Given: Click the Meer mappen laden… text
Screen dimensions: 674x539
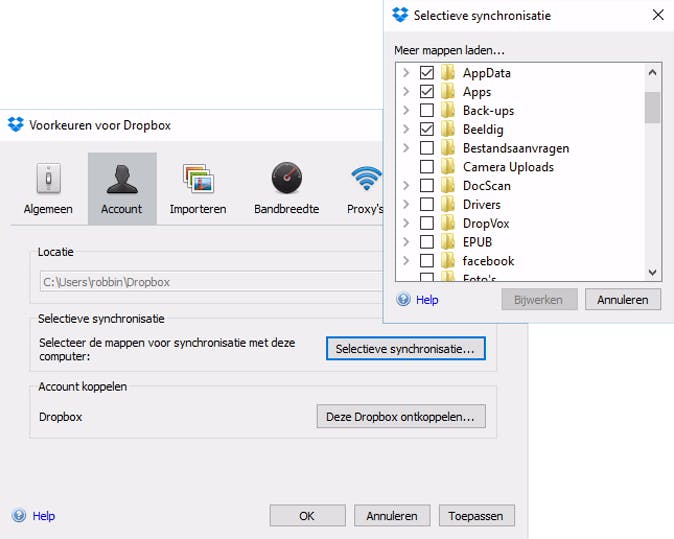Looking at the screenshot, I should (x=449, y=50).
